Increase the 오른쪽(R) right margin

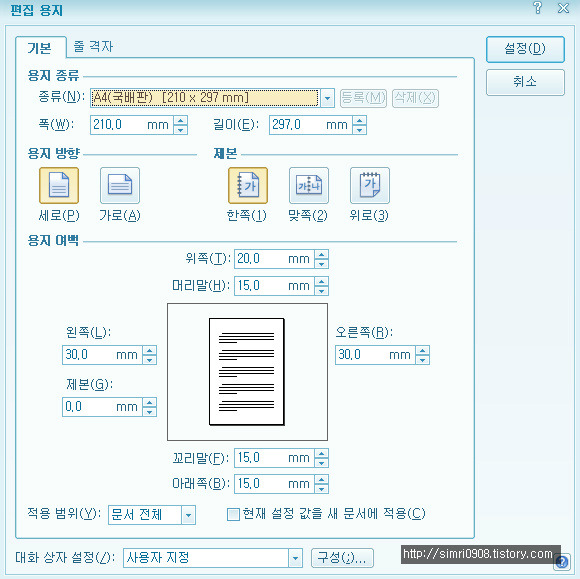click(x=422, y=350)
